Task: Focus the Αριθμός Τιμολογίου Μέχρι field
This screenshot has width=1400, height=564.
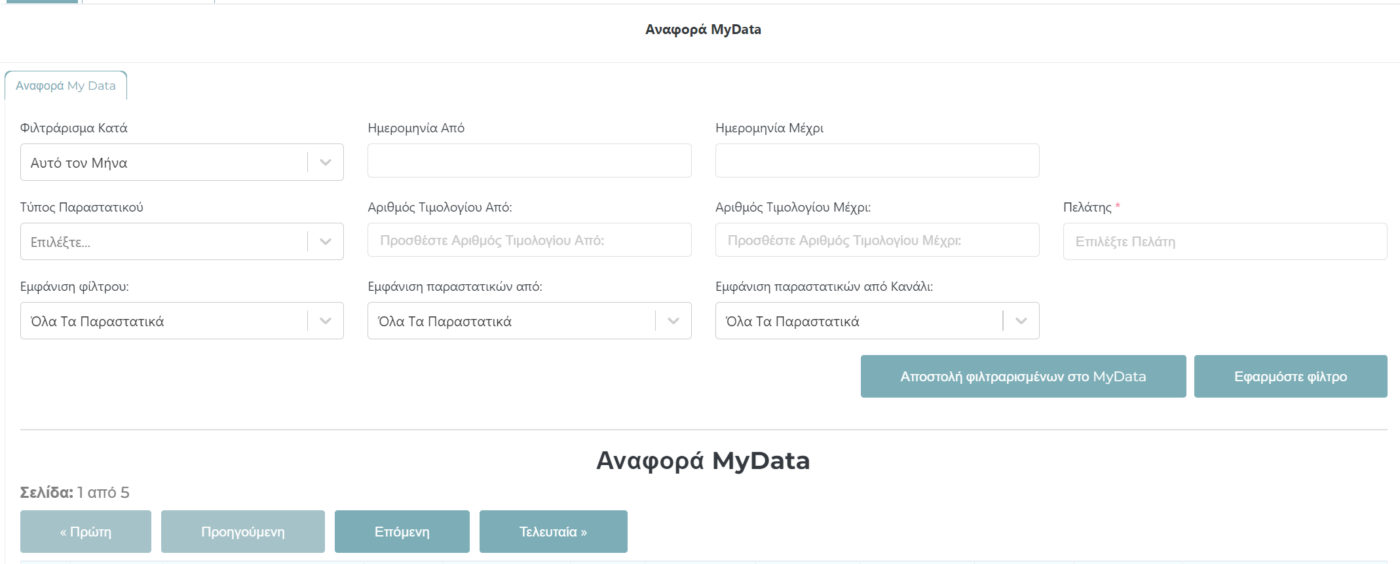Action: pyautogui.click(x=877, y=240)
